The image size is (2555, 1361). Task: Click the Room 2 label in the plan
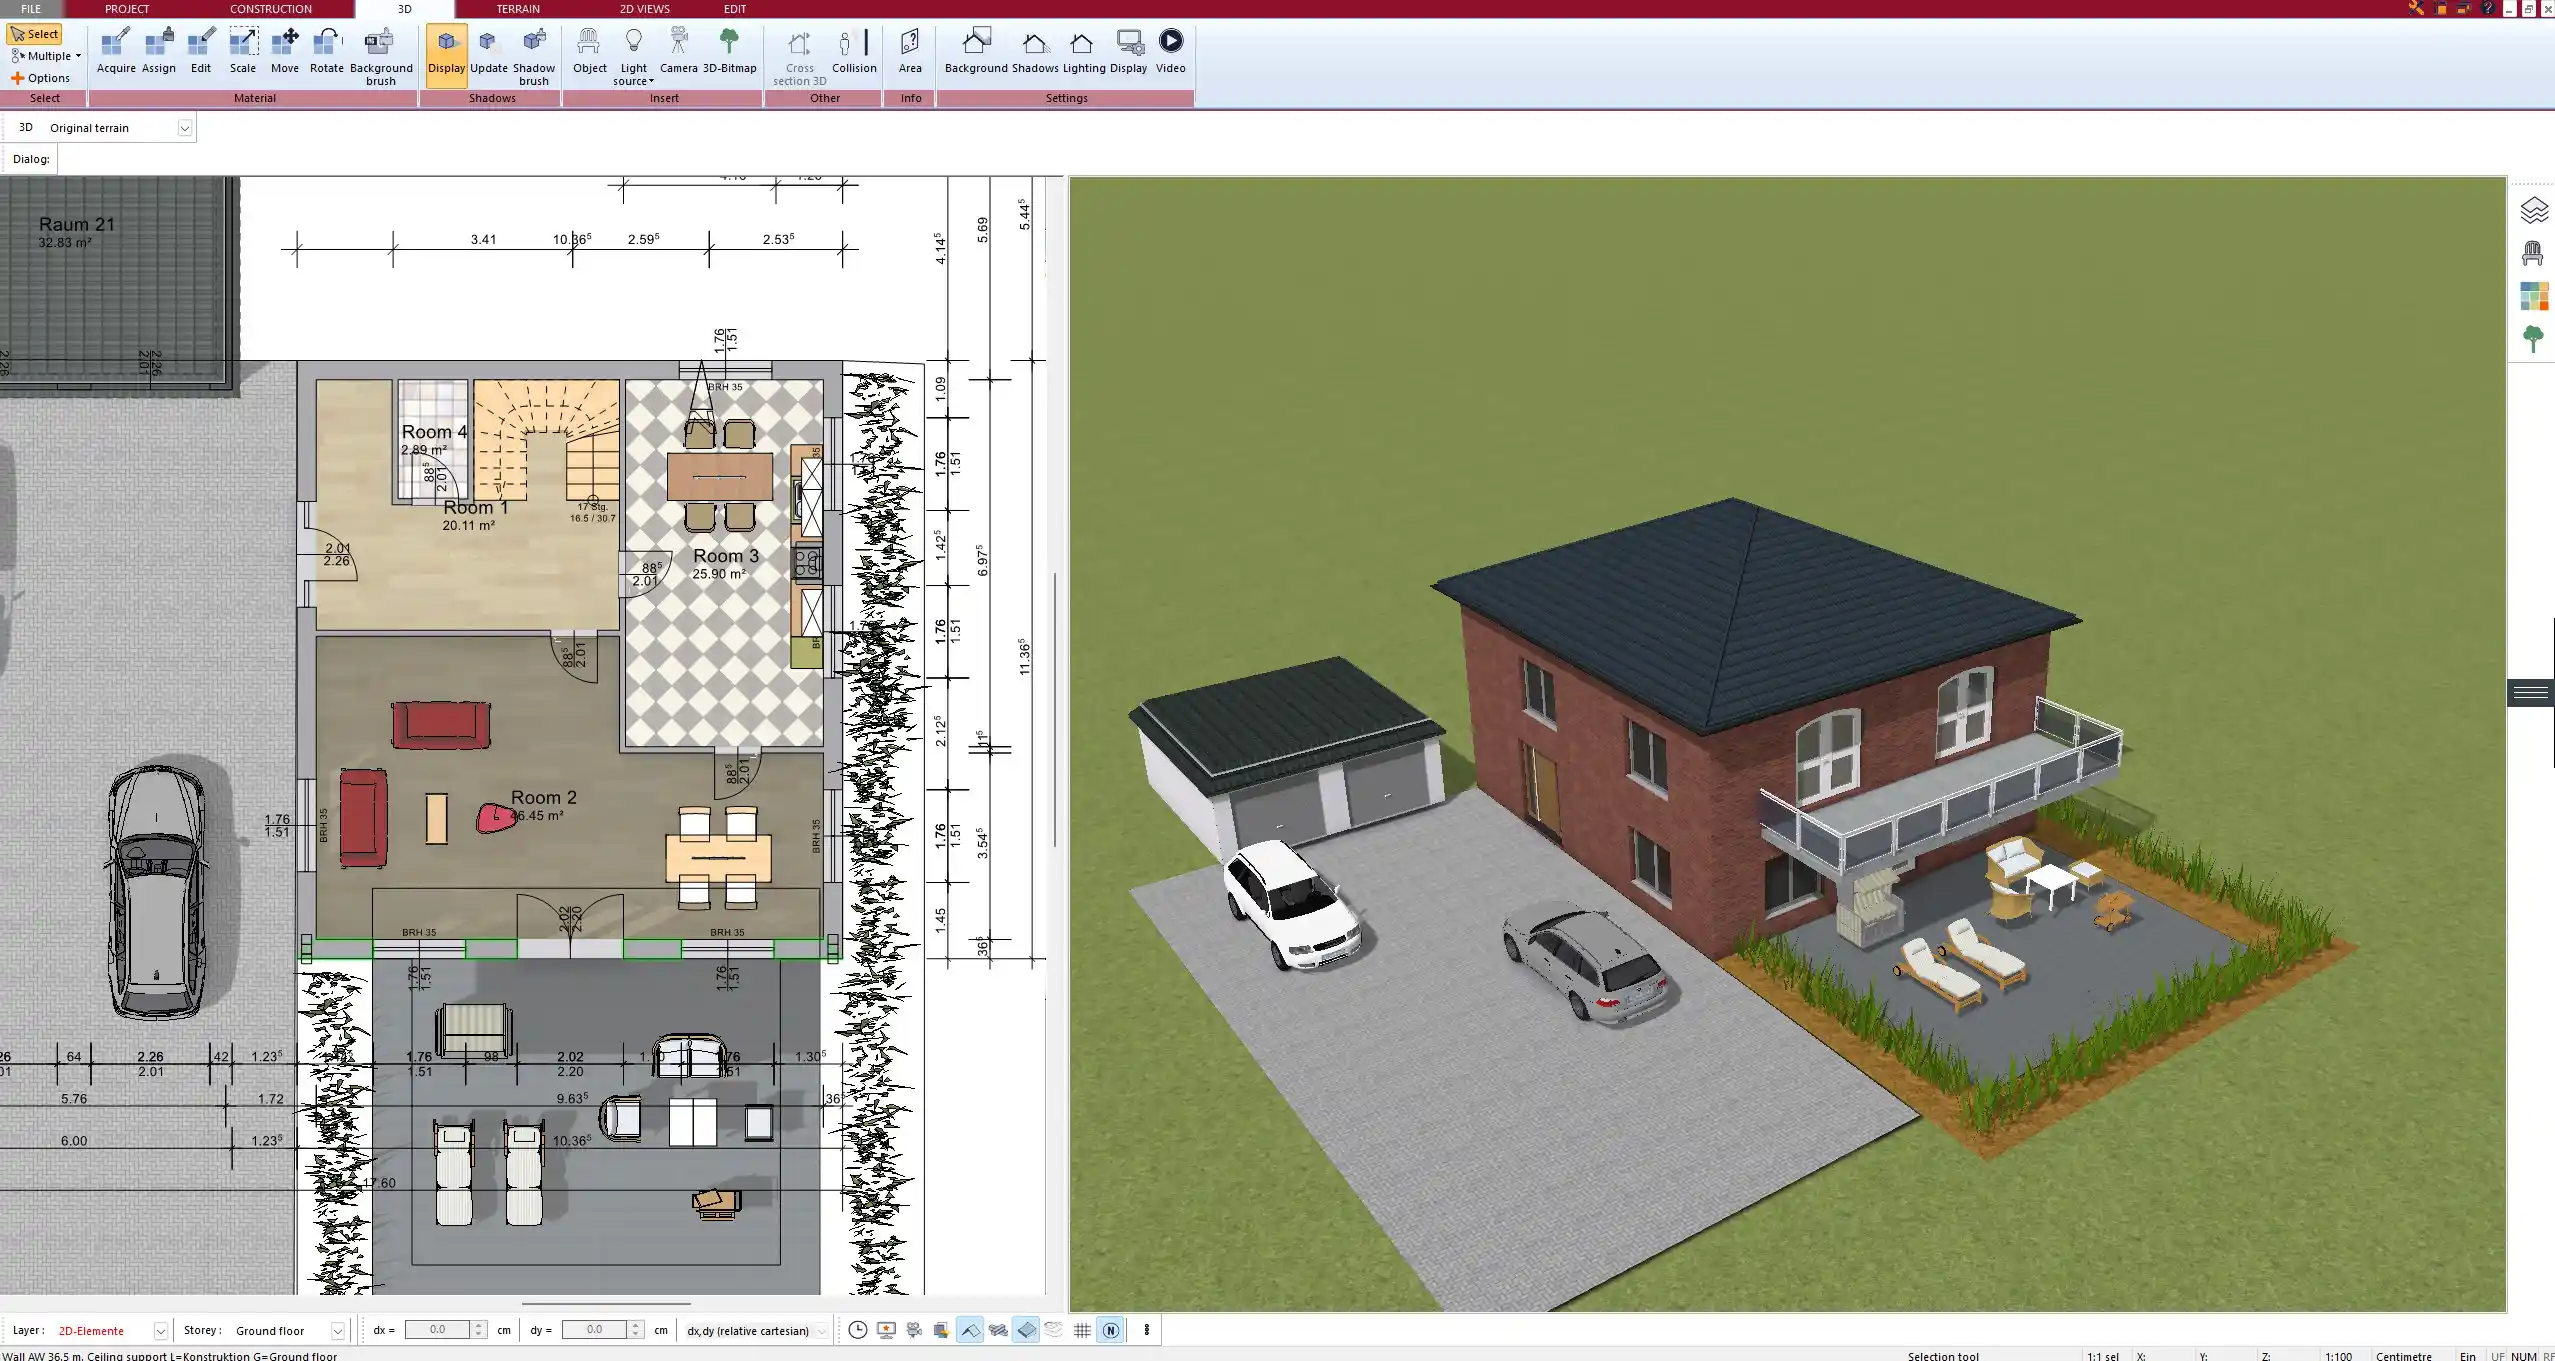click(543, 797)
